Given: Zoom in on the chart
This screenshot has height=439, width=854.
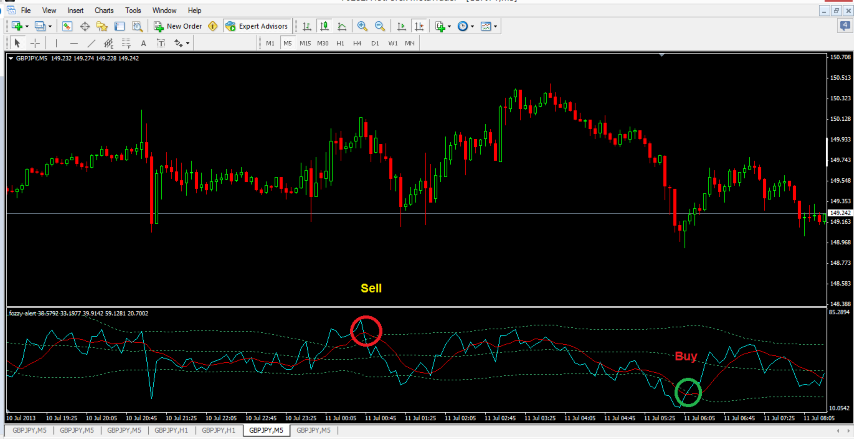Looking at the screenshot, I should 362,26.
